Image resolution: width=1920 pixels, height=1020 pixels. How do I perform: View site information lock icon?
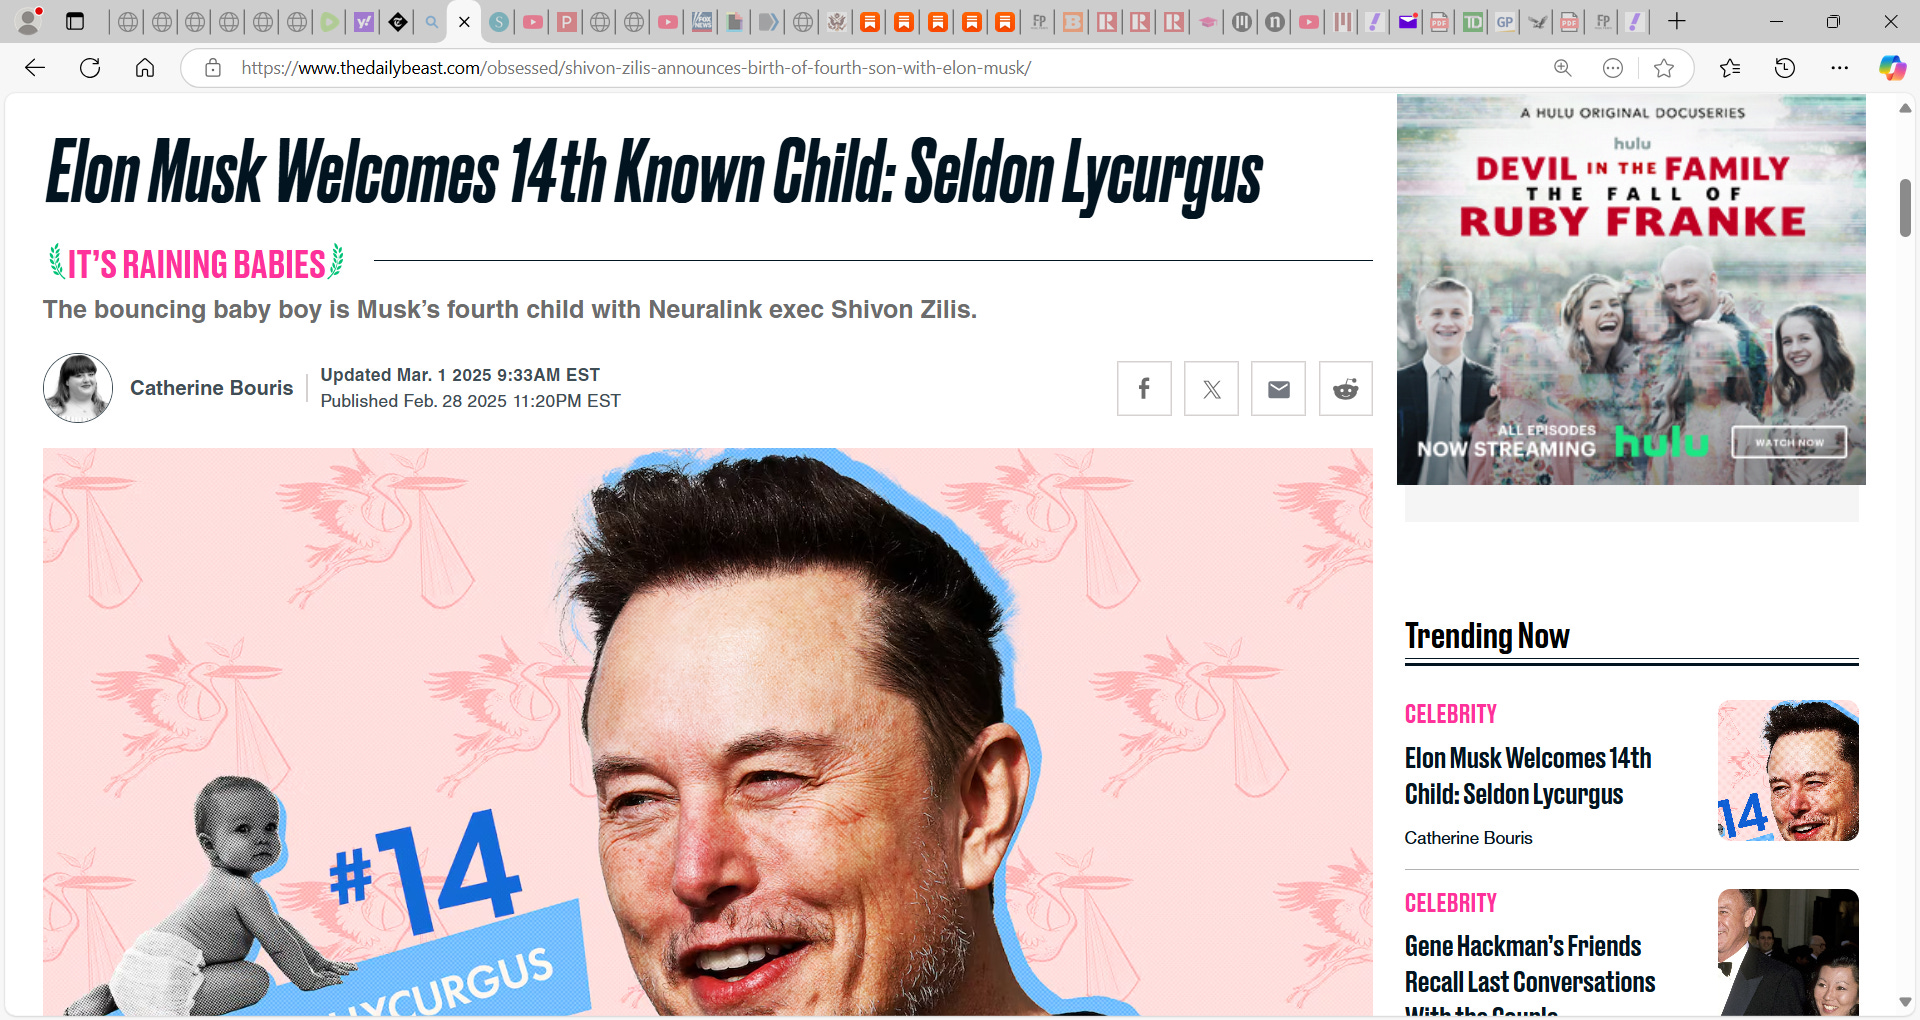pyautogui.click(x=212, y=68)
